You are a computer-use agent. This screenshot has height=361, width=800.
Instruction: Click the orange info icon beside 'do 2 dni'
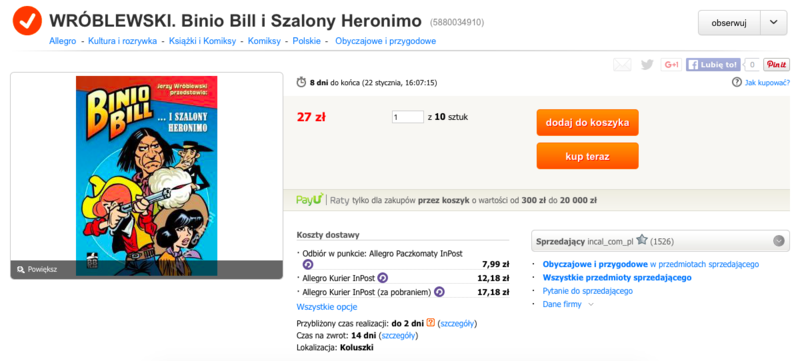coord(430,323)
